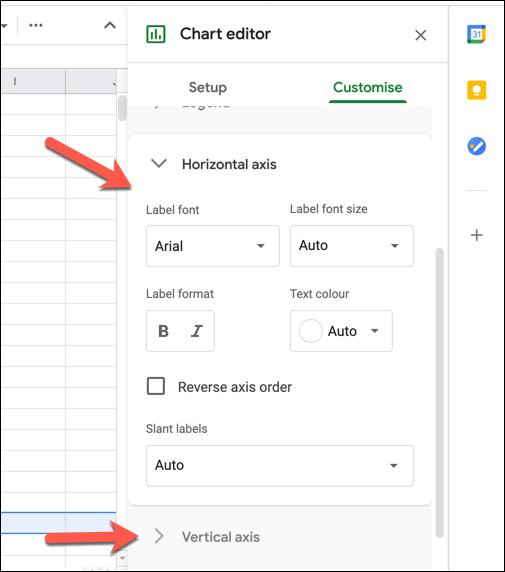Collapse toolbar with the up caret
Image resolution: width=505 pixels, height=572 pixels.
point(110,25)
